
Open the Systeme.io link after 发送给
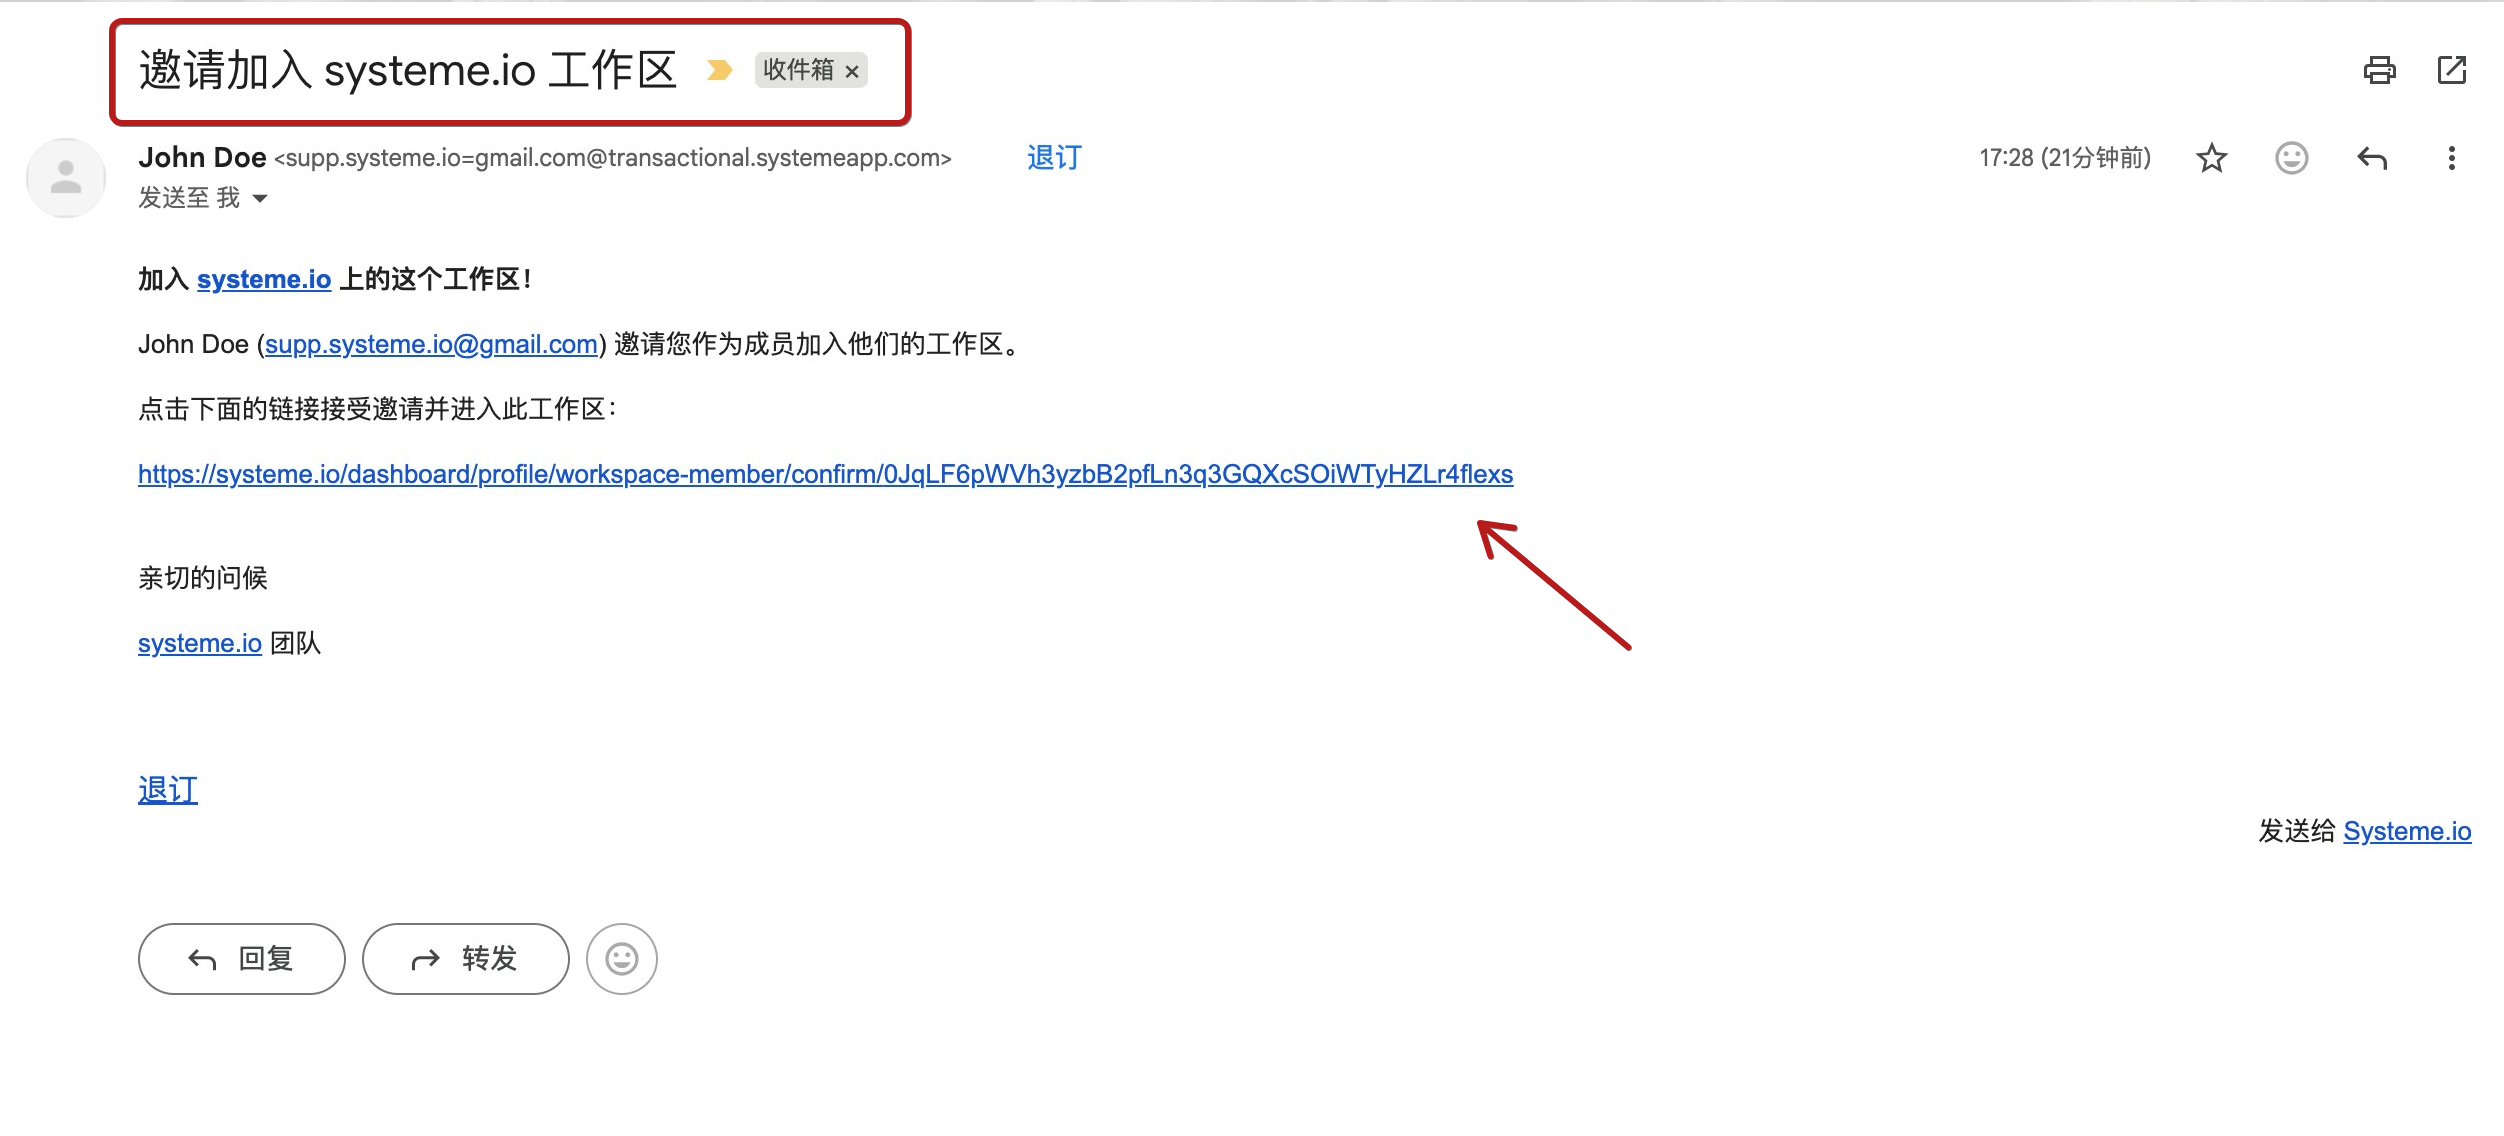2407,831
